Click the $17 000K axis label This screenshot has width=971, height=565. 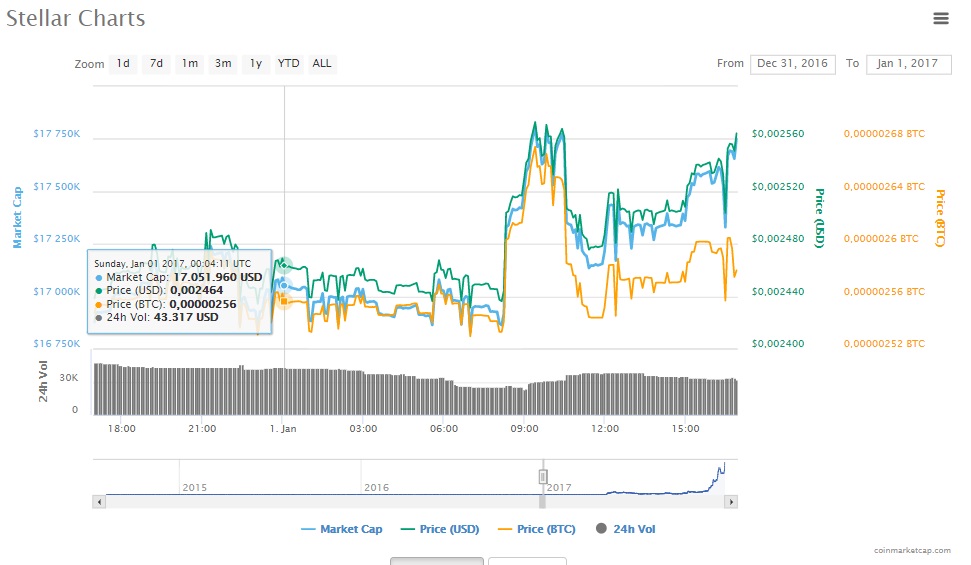pos(56,292)
